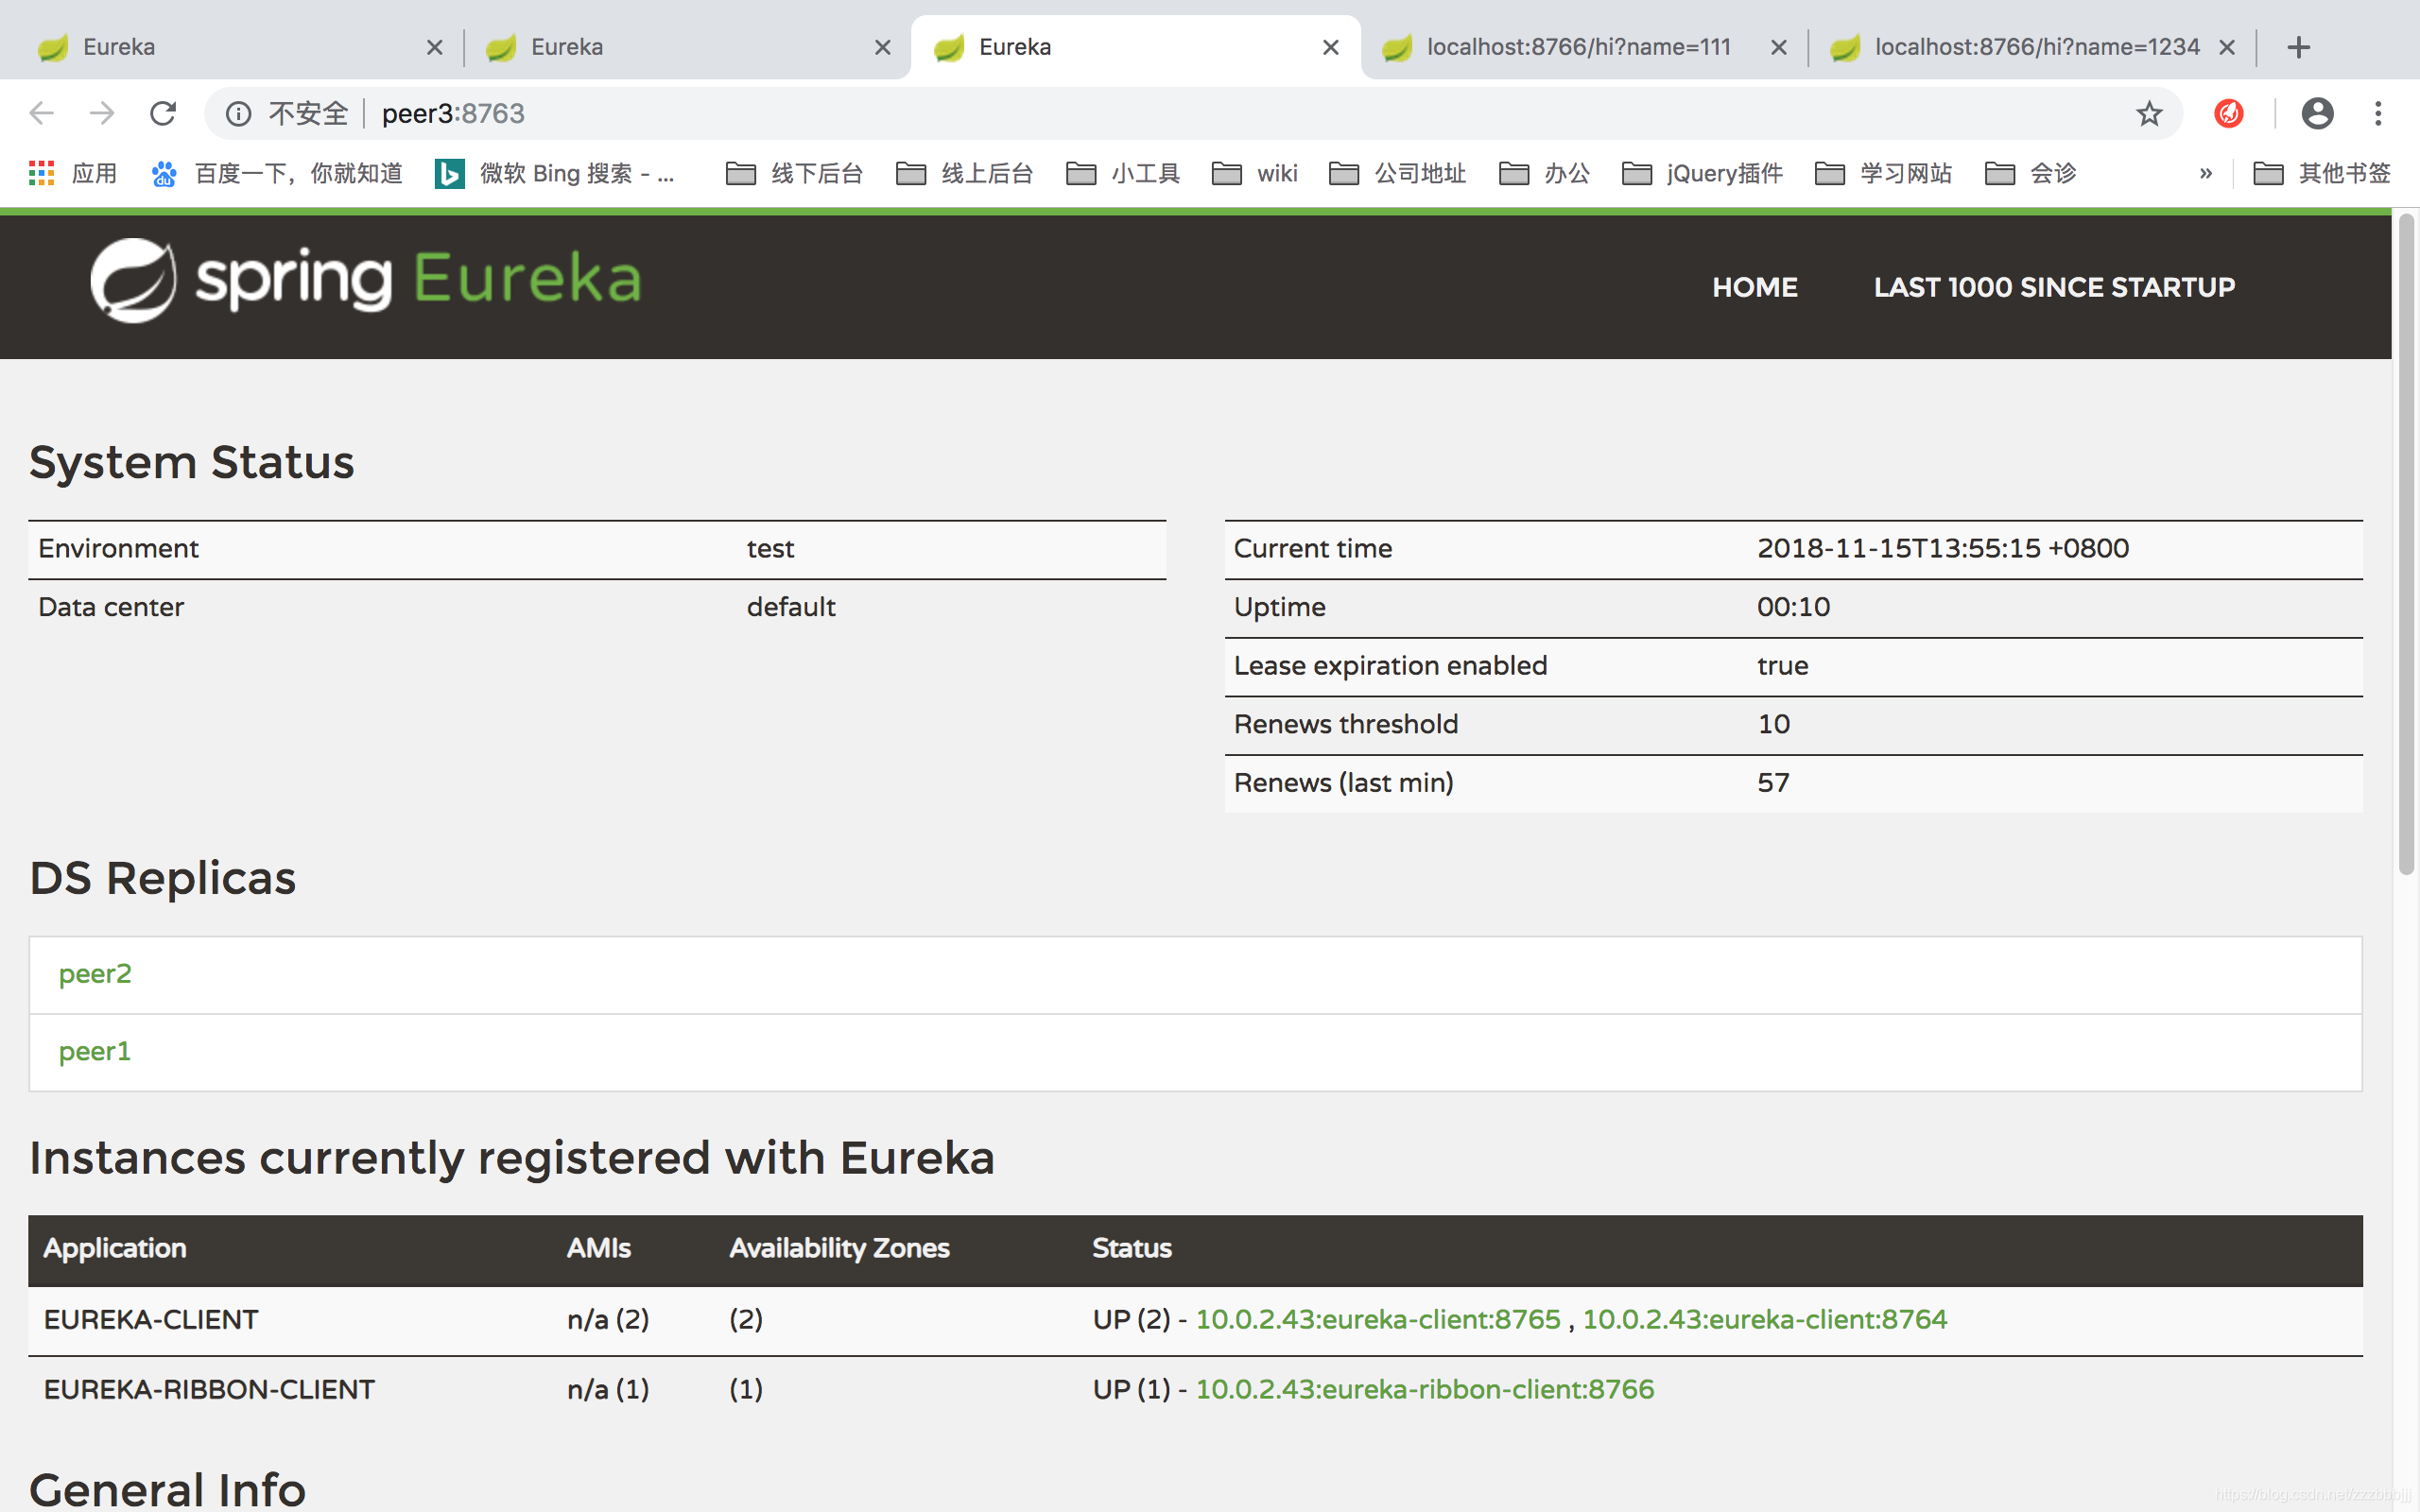The width and height of the screenshot is (2420, 1512).
Task: Click the Application column header
Action: (x=115, y=1249)
